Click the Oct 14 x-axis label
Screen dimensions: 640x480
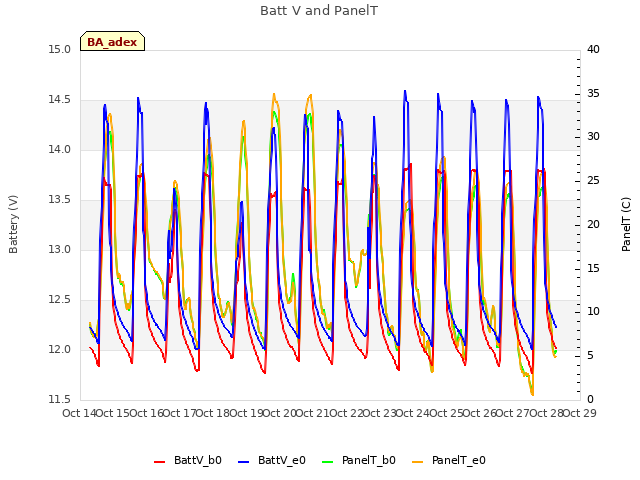pos(80,413)
